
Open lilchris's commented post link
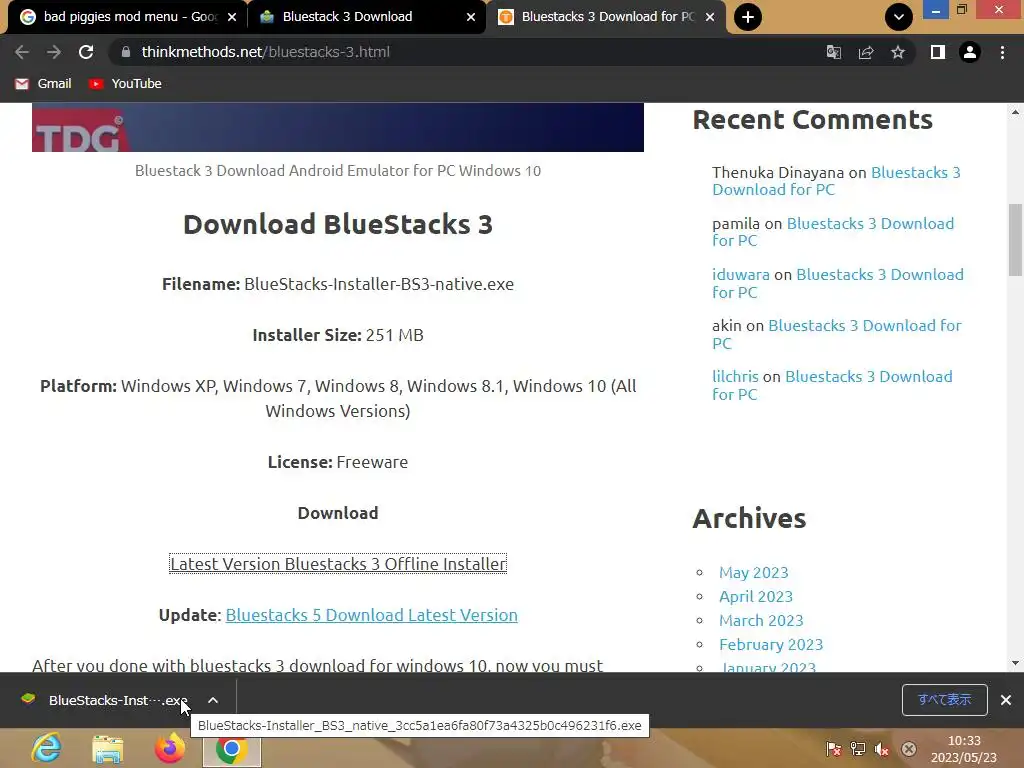point(833,385)
